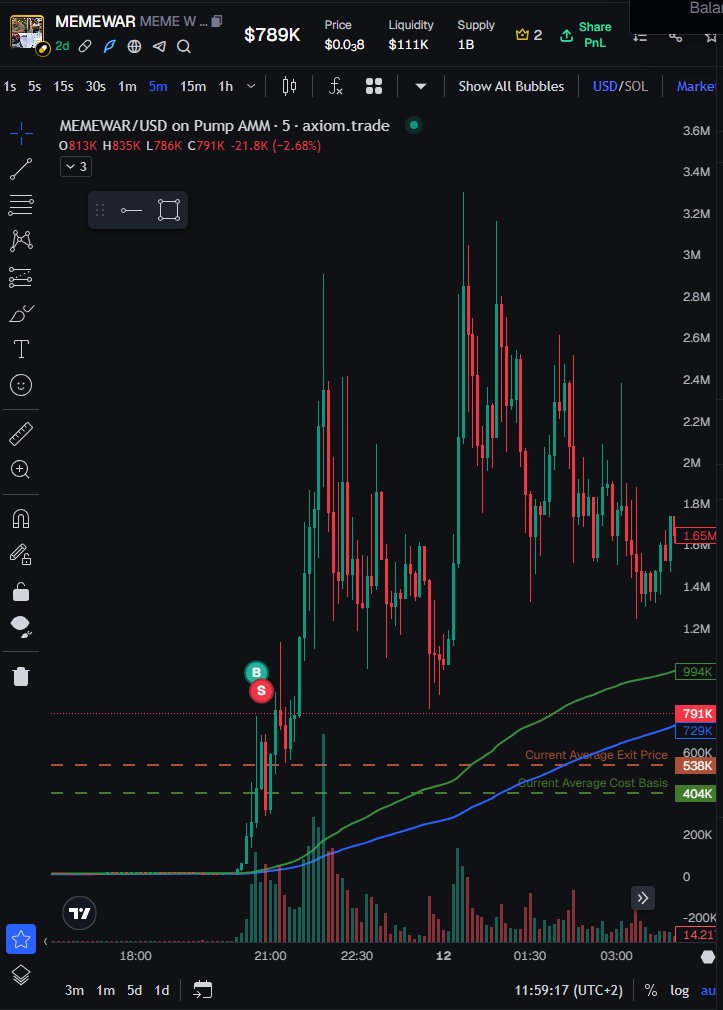Open the Fibonacci retracement tools
This screenshot has height=1010, width=723.
pyautogui.click(x=21, y=205)
